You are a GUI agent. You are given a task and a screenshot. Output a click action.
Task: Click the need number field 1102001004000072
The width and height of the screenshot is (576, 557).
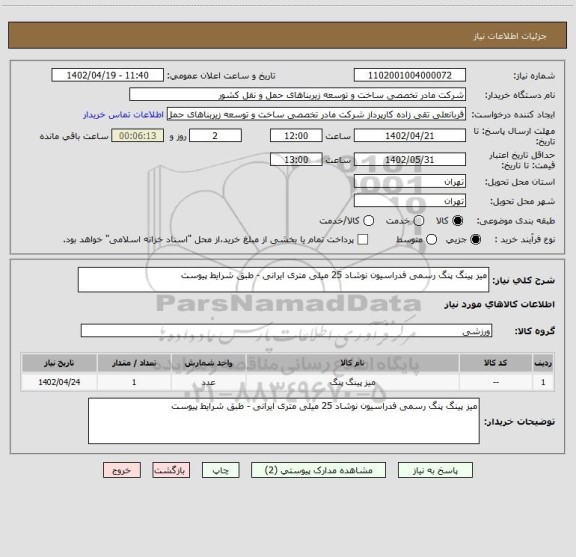click(410, 75)
